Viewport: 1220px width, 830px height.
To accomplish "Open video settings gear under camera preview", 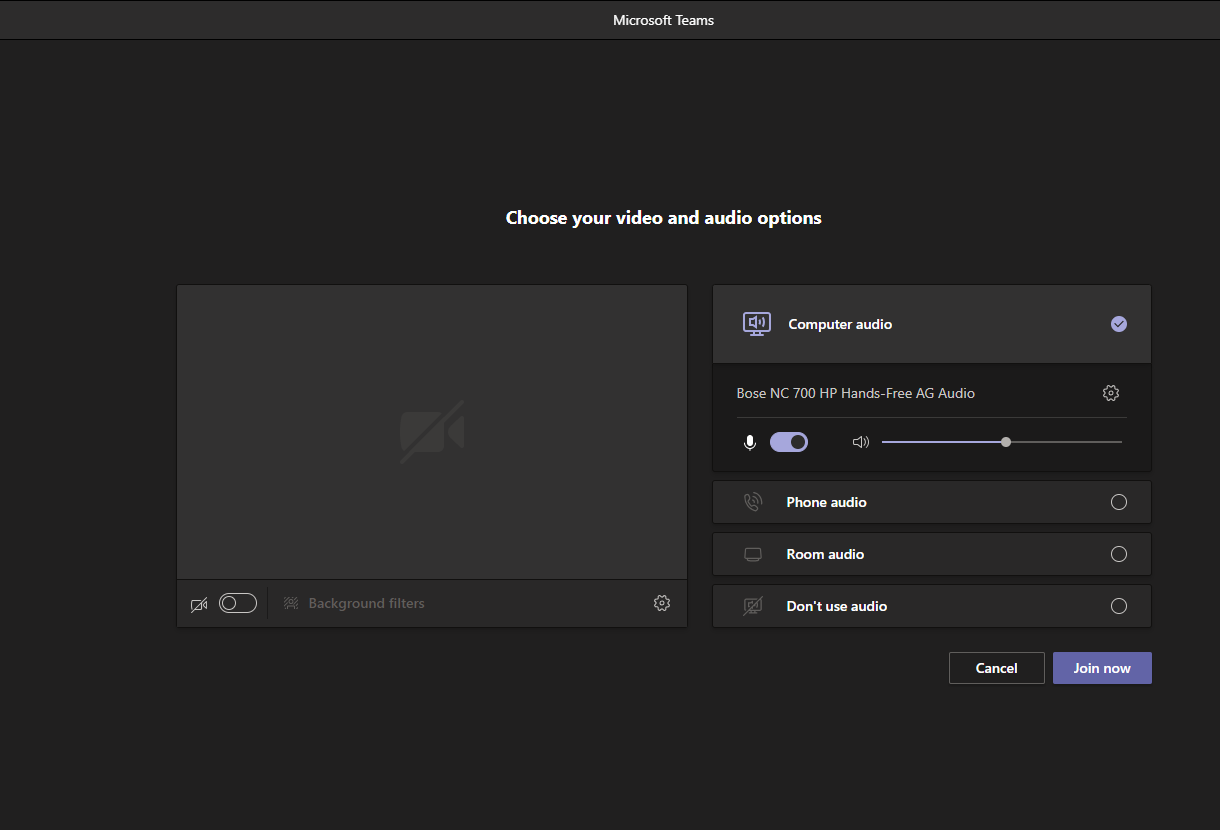I will [x=661, y=603].
